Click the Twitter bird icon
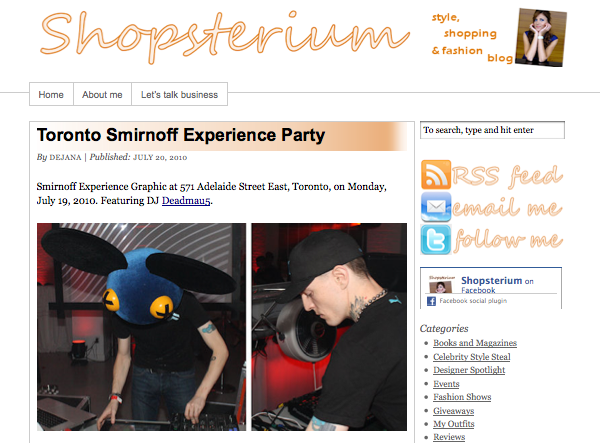The height and width of the screenshot is (443, 600). (436, 239)
